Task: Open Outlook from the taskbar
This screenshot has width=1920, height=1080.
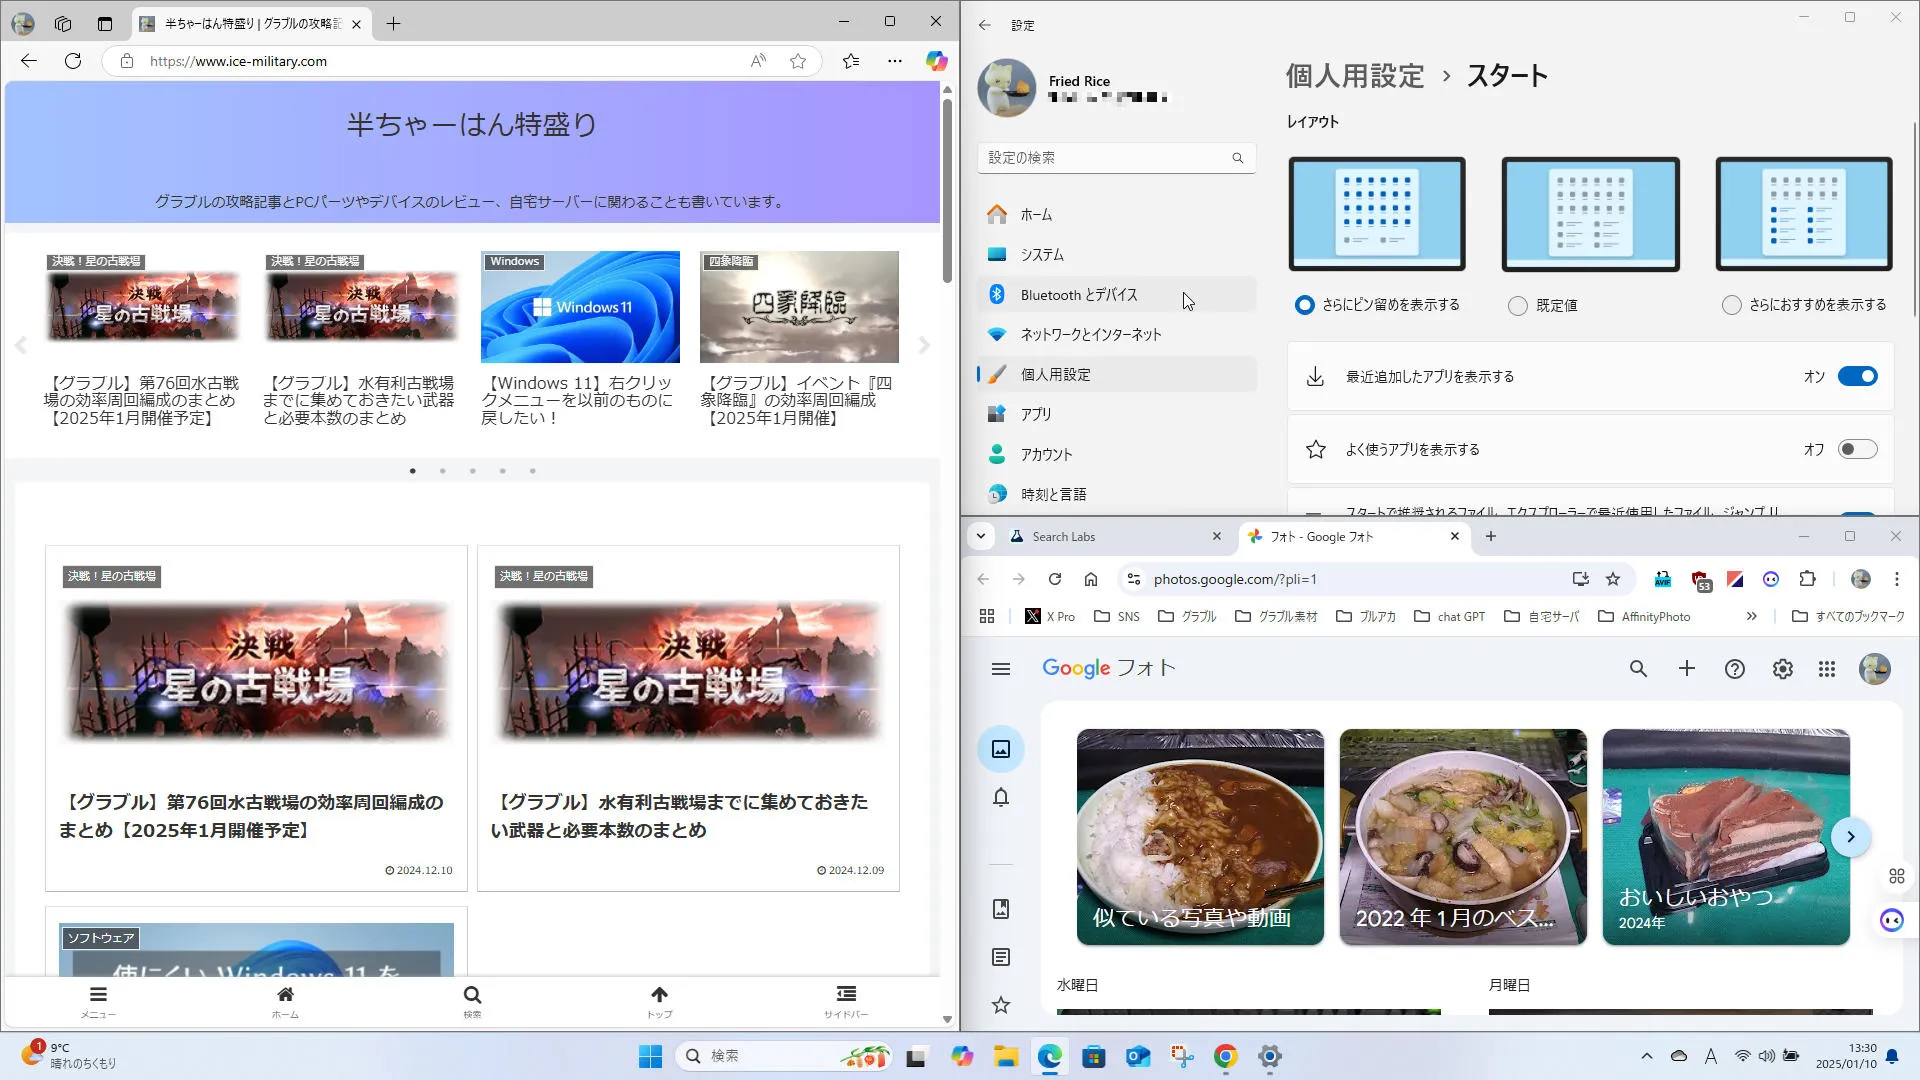Action: click(x=1138, y=1056)
